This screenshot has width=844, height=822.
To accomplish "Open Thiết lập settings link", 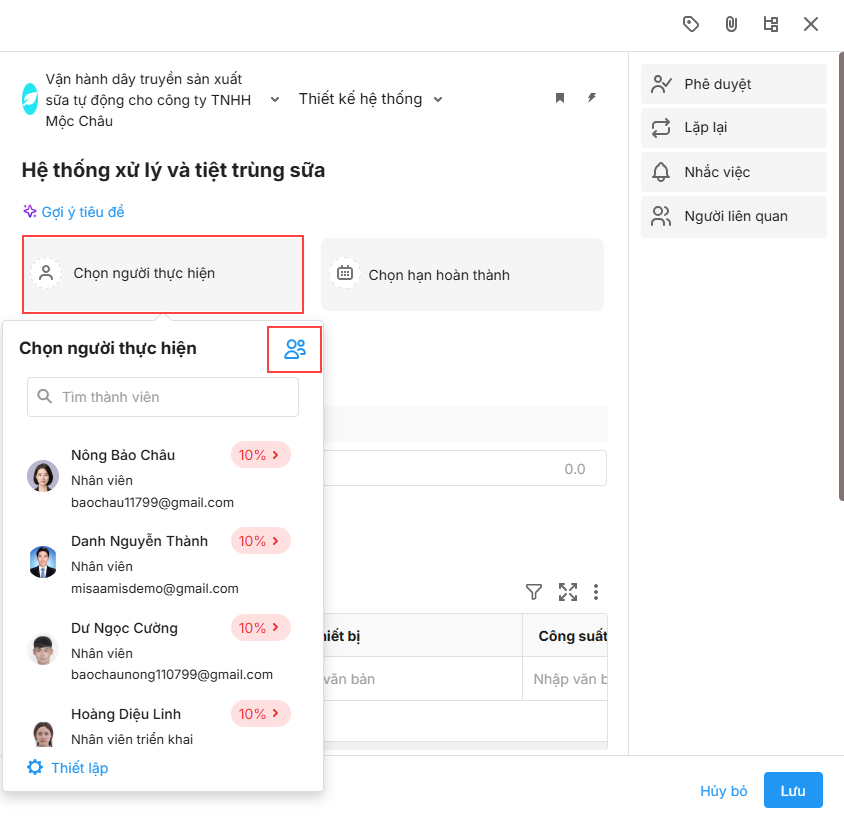I will pos(79,768).
